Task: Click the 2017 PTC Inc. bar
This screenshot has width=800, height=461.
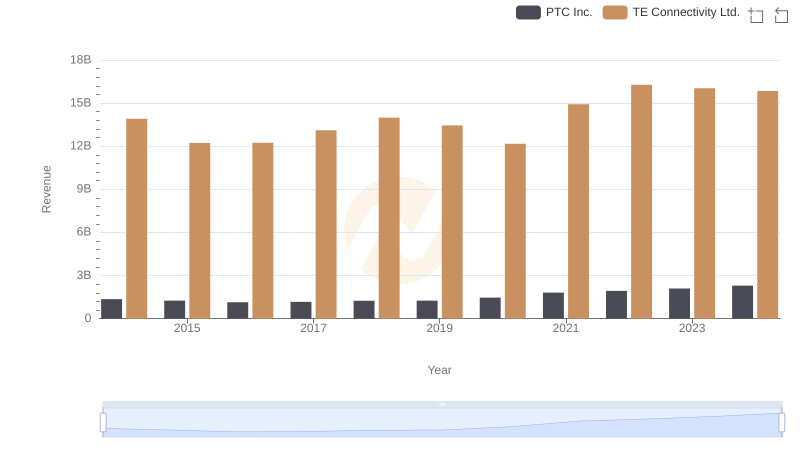Action: [x=301, y=310]
